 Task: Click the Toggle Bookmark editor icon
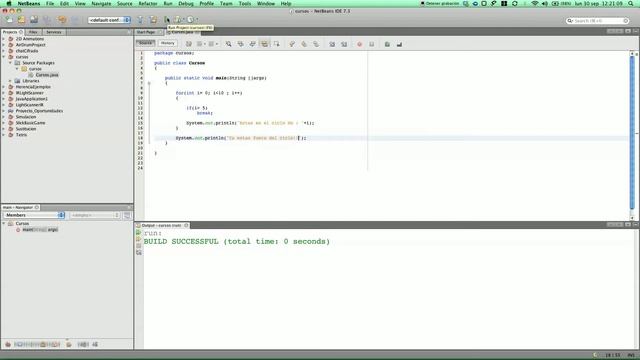pyautogui.click(x=316, y=44)
